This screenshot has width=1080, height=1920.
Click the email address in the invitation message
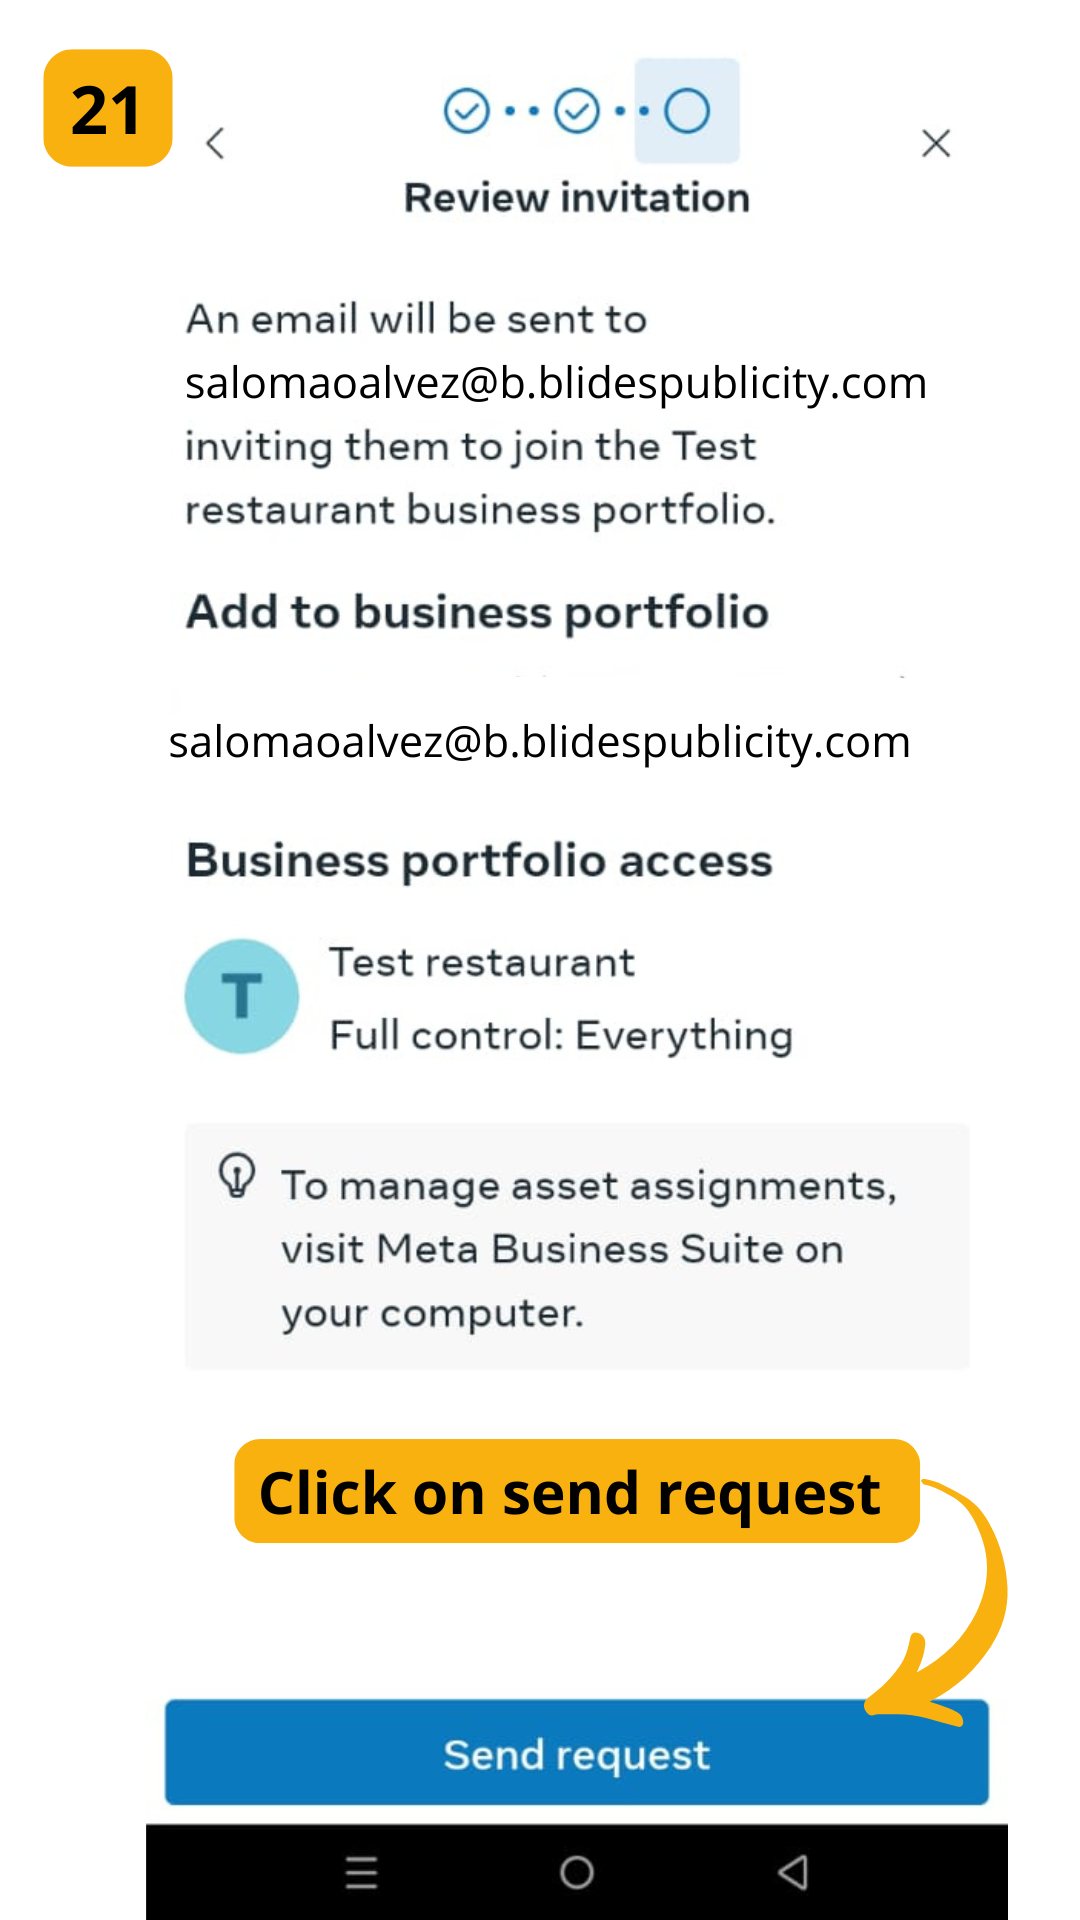(556, 383)
